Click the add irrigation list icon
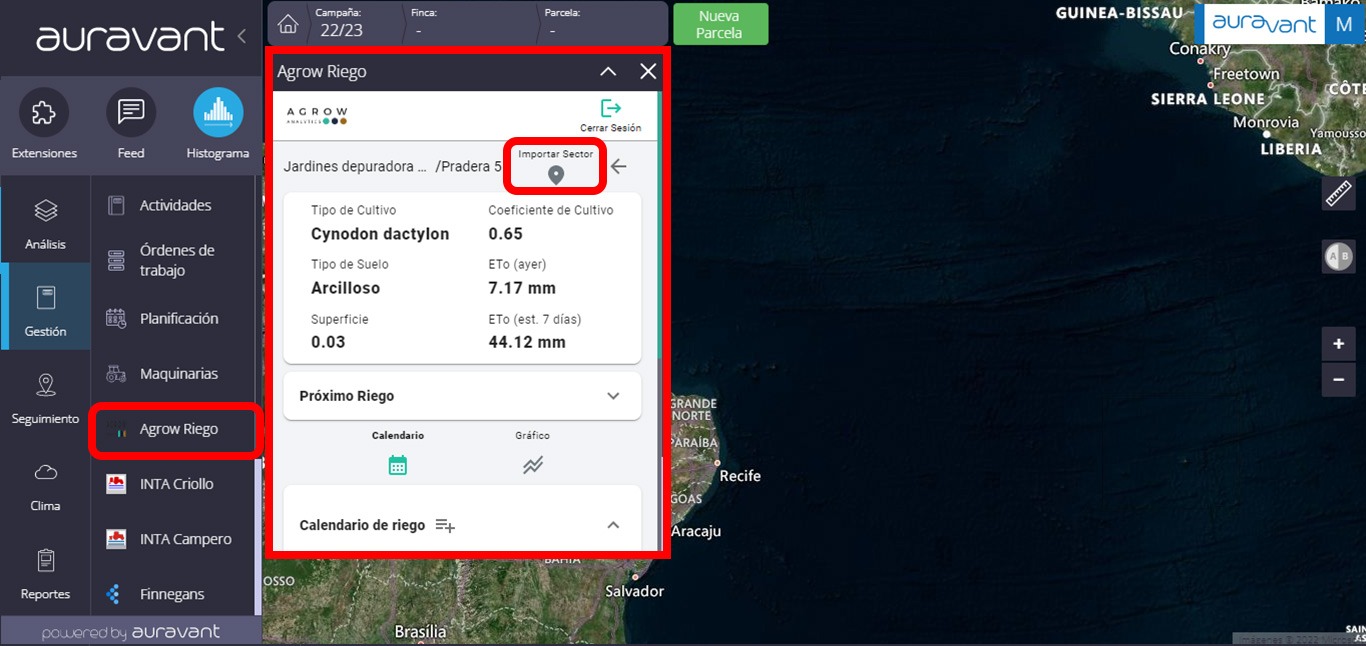Image resolution: width=1366 pixels, height=646 pixels. pos(445,525)
